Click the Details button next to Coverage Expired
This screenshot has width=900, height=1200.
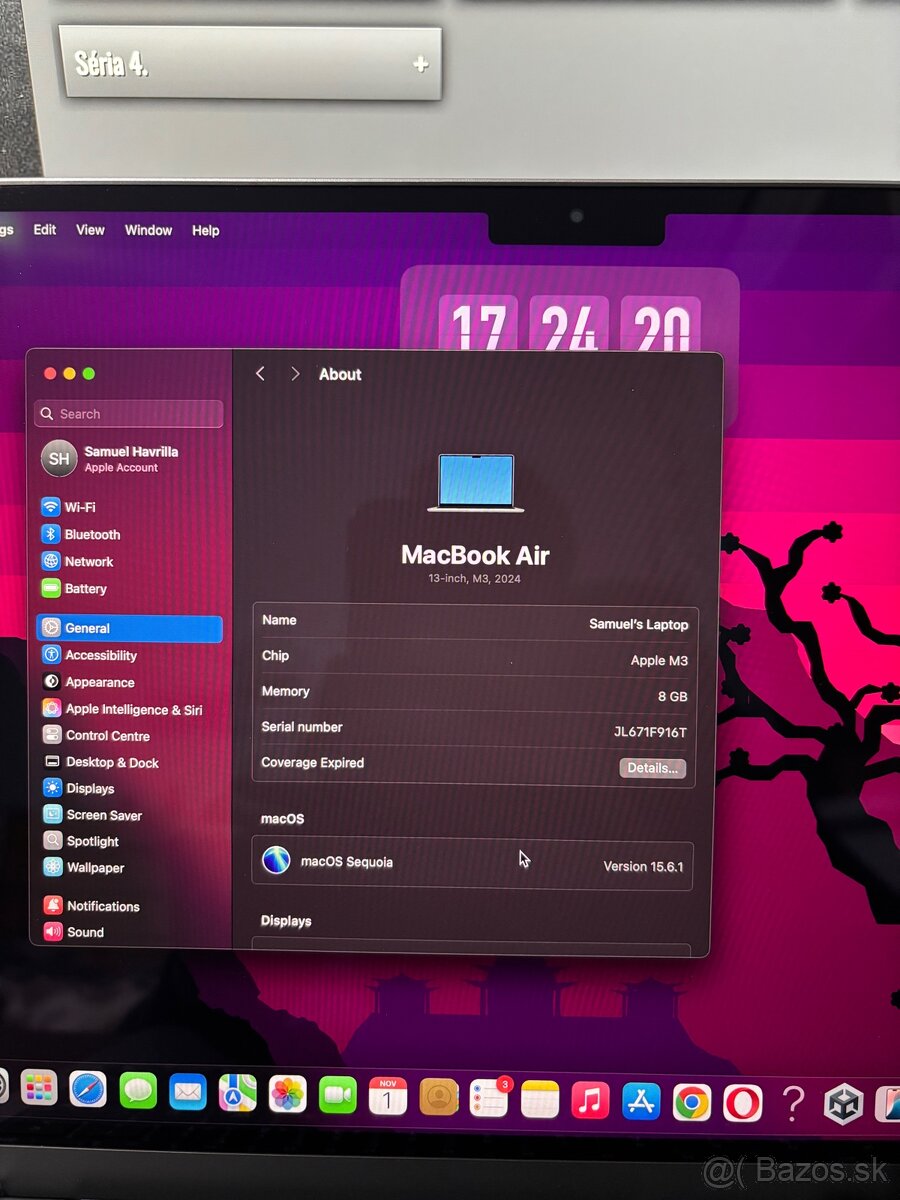tap(653, 768)
